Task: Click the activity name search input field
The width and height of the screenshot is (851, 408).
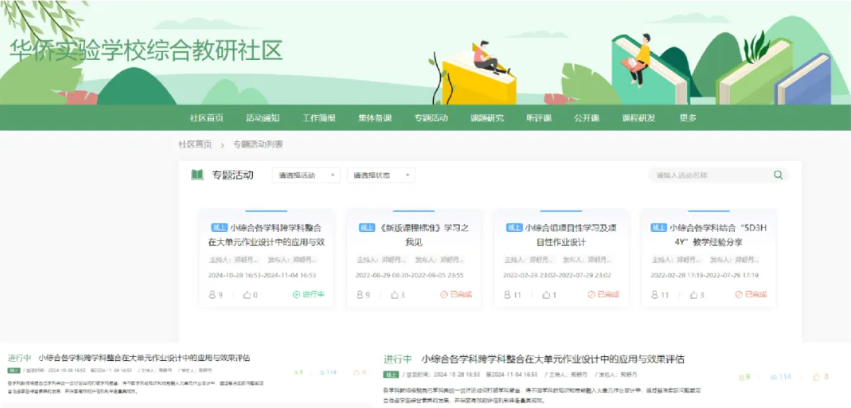Action: coord(710,175)
